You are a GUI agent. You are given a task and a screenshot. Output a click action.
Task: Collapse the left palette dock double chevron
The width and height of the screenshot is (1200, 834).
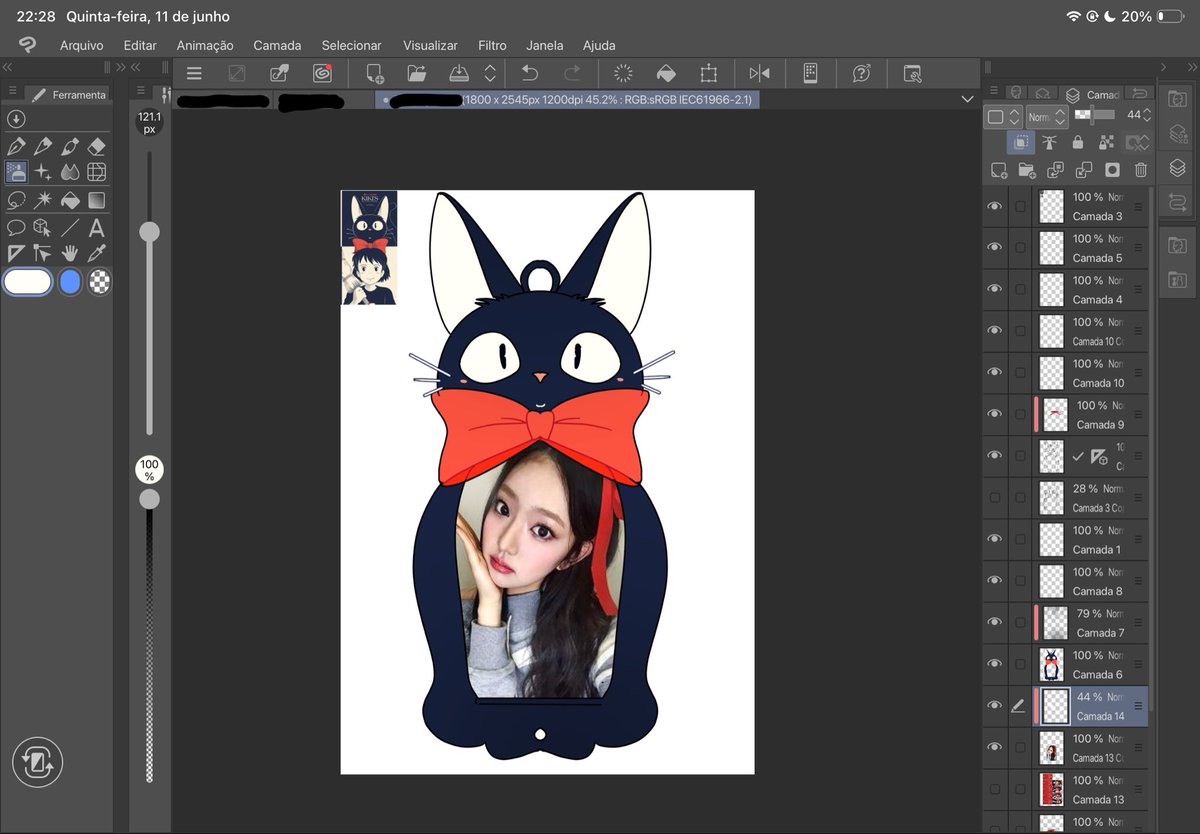(x=7, y=67)
